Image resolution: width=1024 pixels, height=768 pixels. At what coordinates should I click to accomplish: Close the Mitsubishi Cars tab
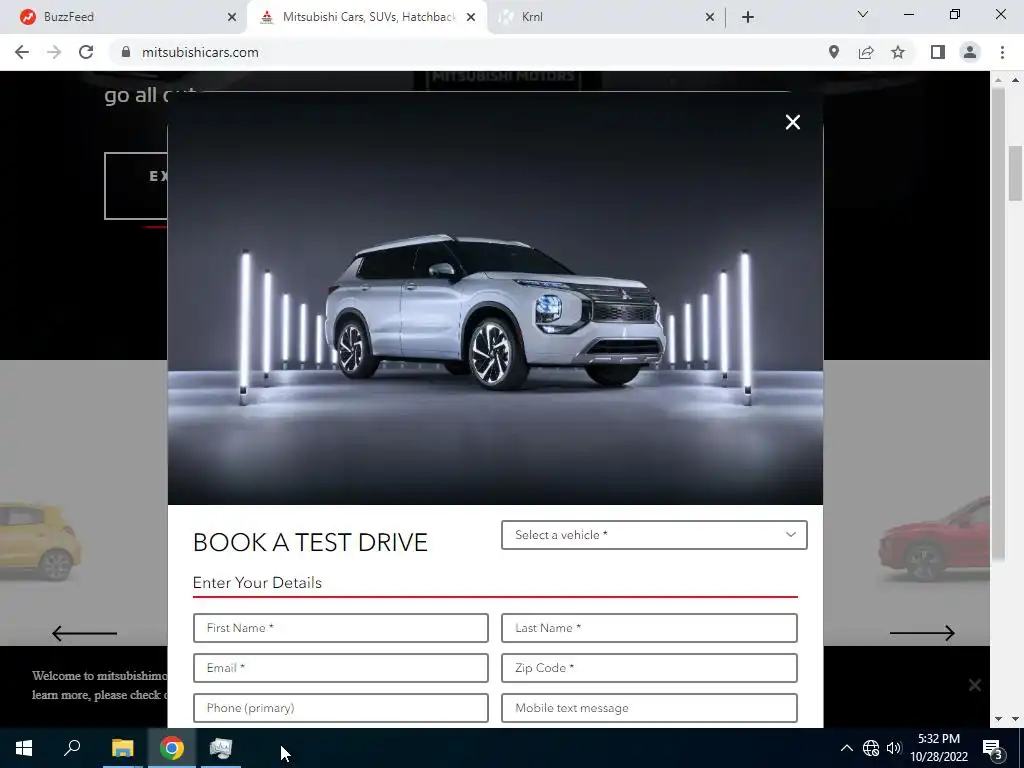click(x=471, y=17)
